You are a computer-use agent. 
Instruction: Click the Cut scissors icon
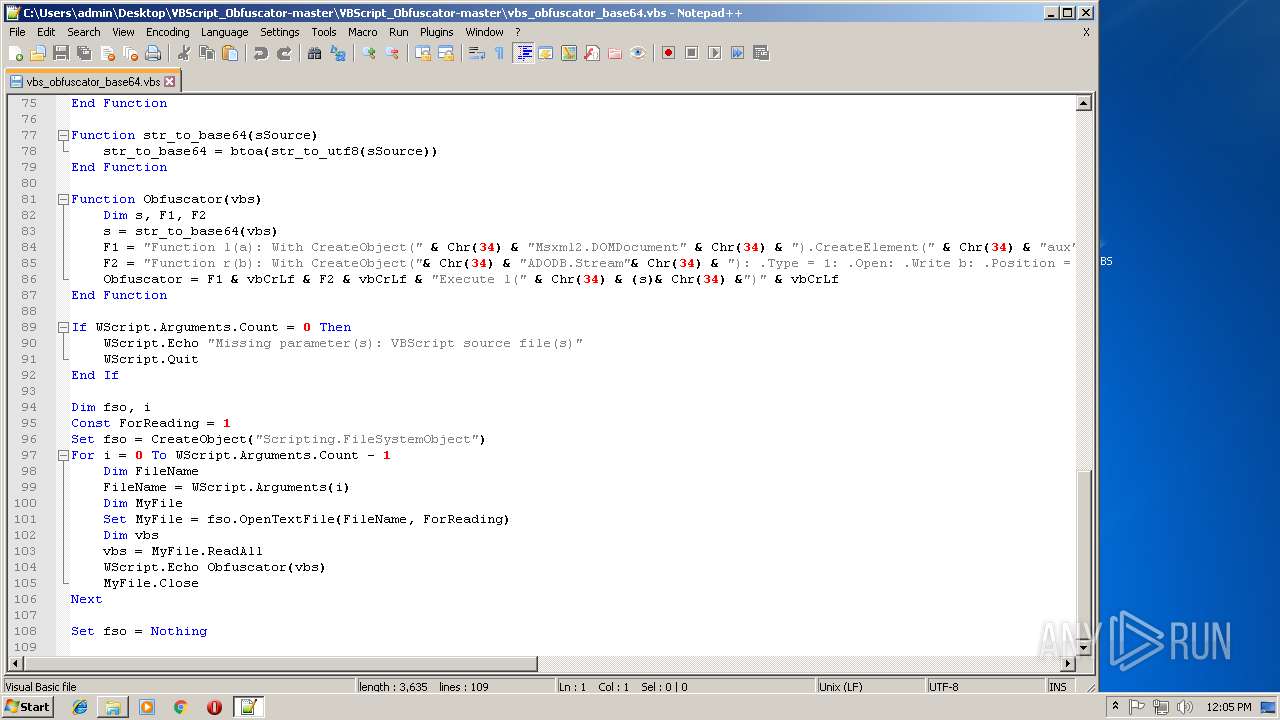[x=183, y=53]
